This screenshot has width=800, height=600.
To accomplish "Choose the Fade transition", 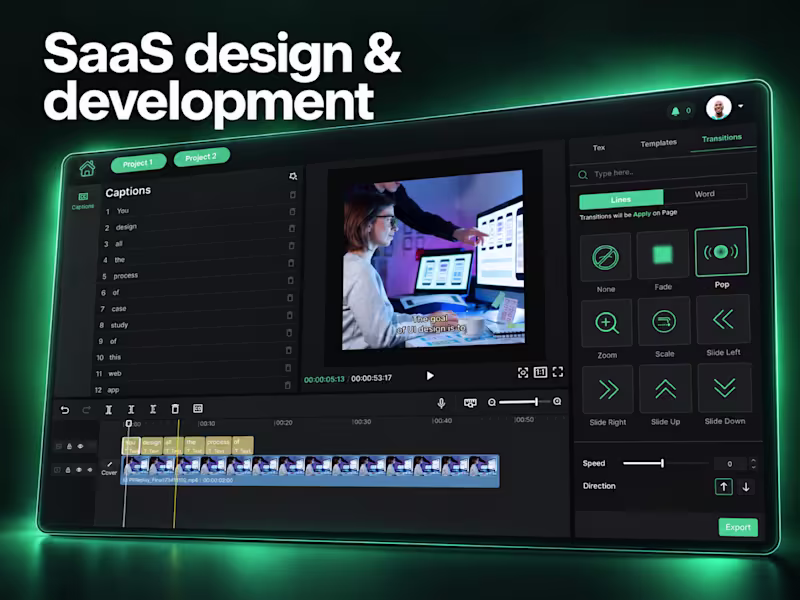I will pyautogui.click(x=663, y=254).
